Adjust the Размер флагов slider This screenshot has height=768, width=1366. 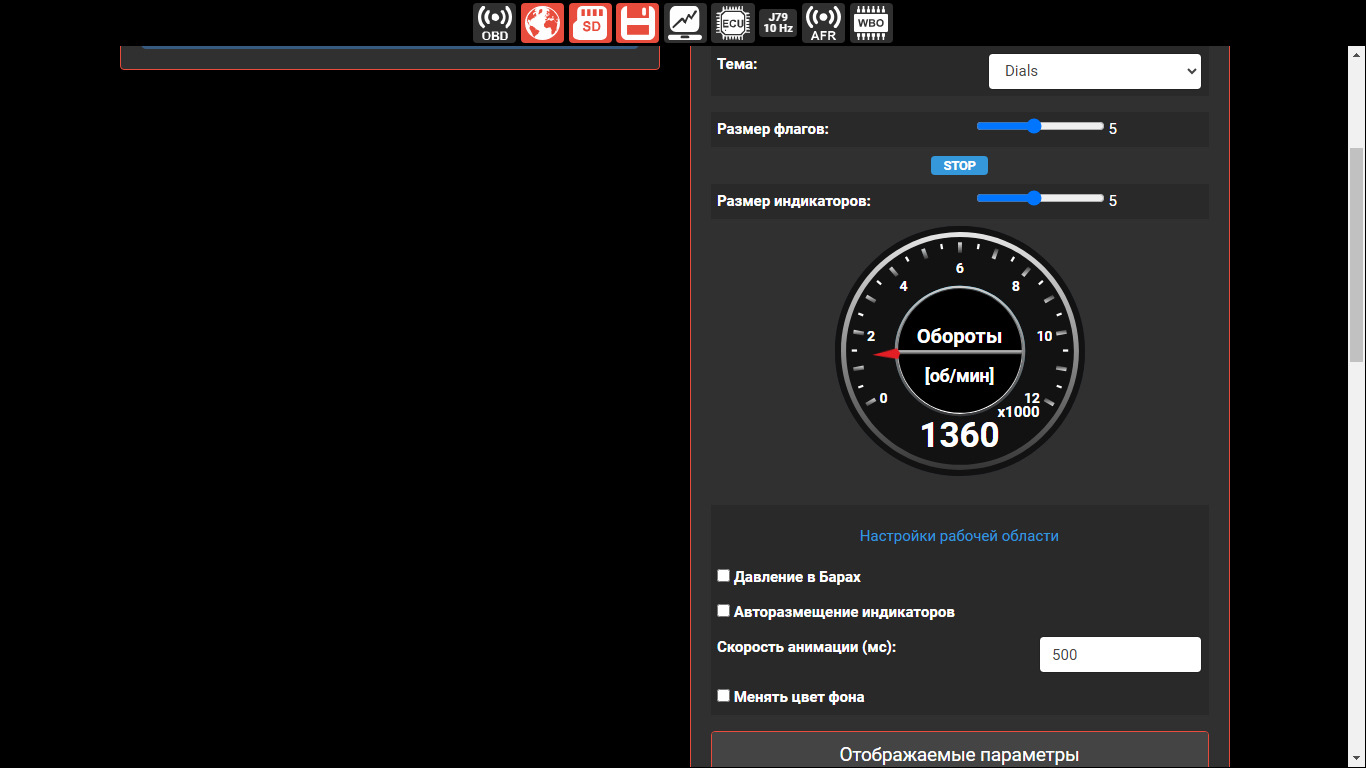click(1040, 126)
